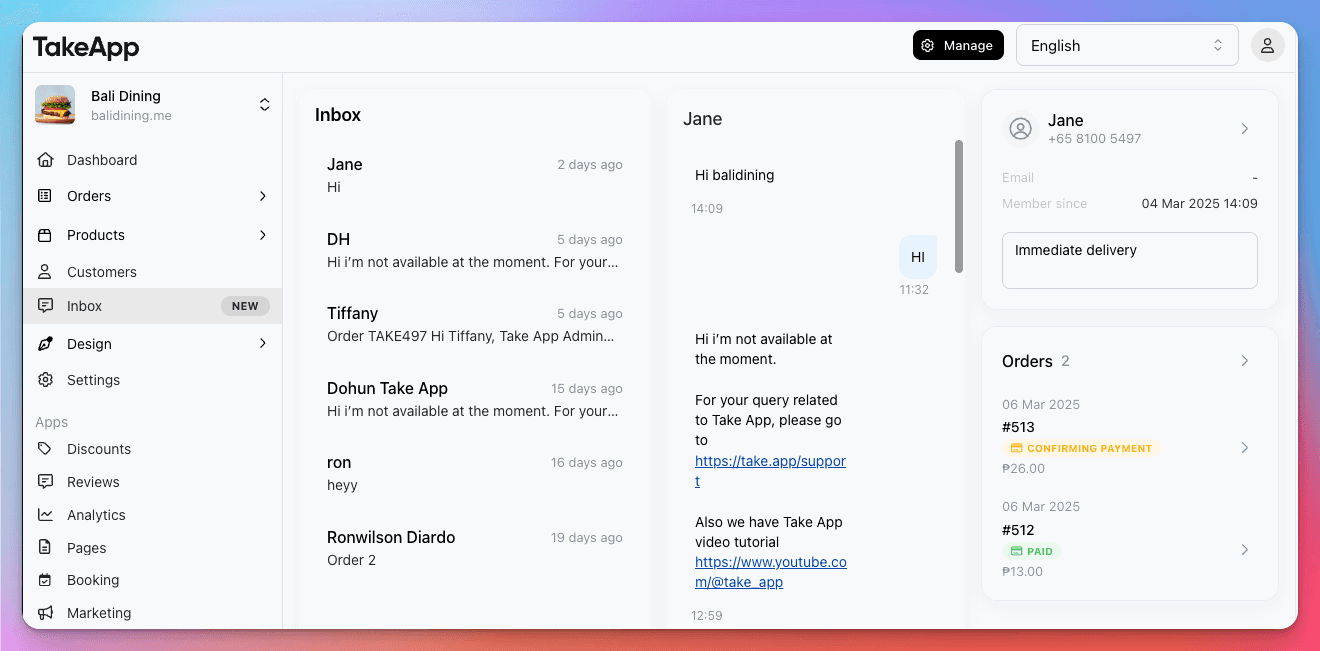The width and height of the screenshot is (1320, 651).
Task: Click the Design pen icon
Action: [x=45, y=344]
